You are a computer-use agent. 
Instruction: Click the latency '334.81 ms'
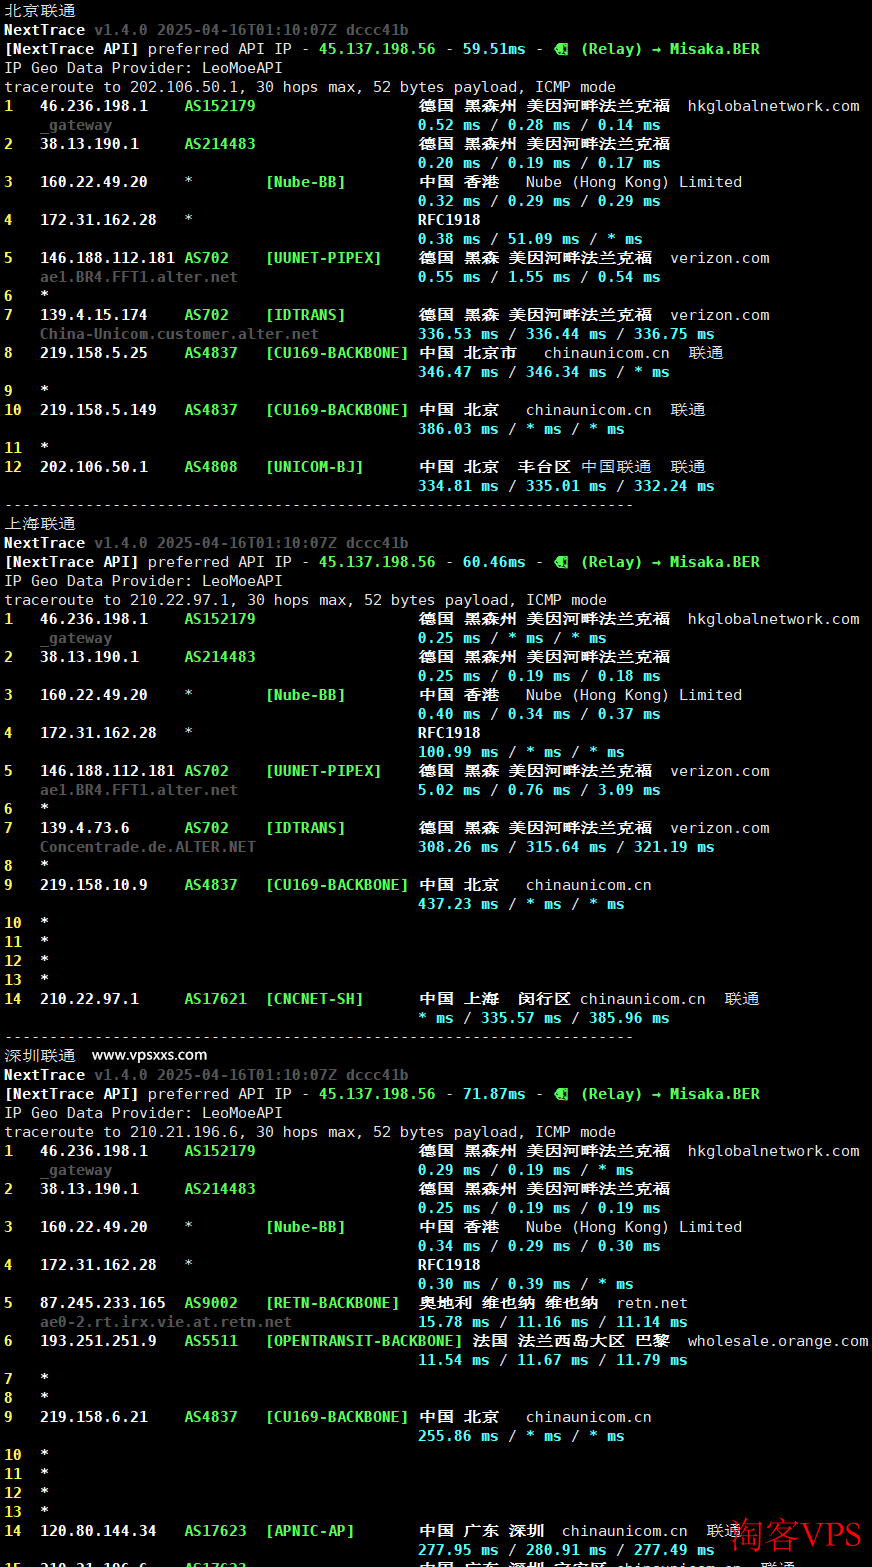(458, 486)
